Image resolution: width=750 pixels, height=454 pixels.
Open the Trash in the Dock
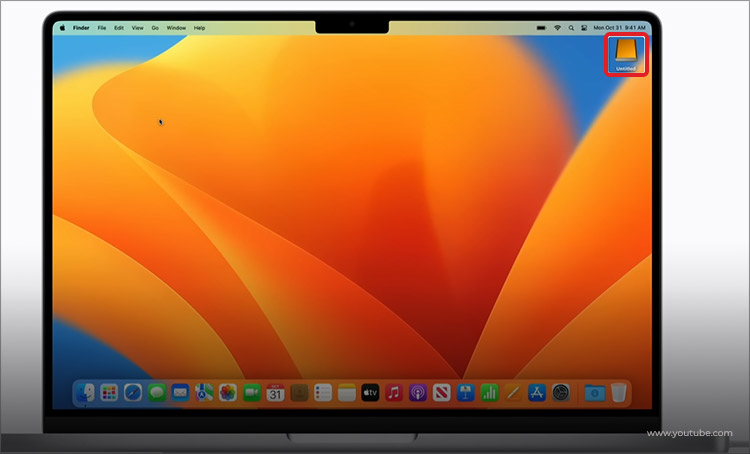point(618,393)
